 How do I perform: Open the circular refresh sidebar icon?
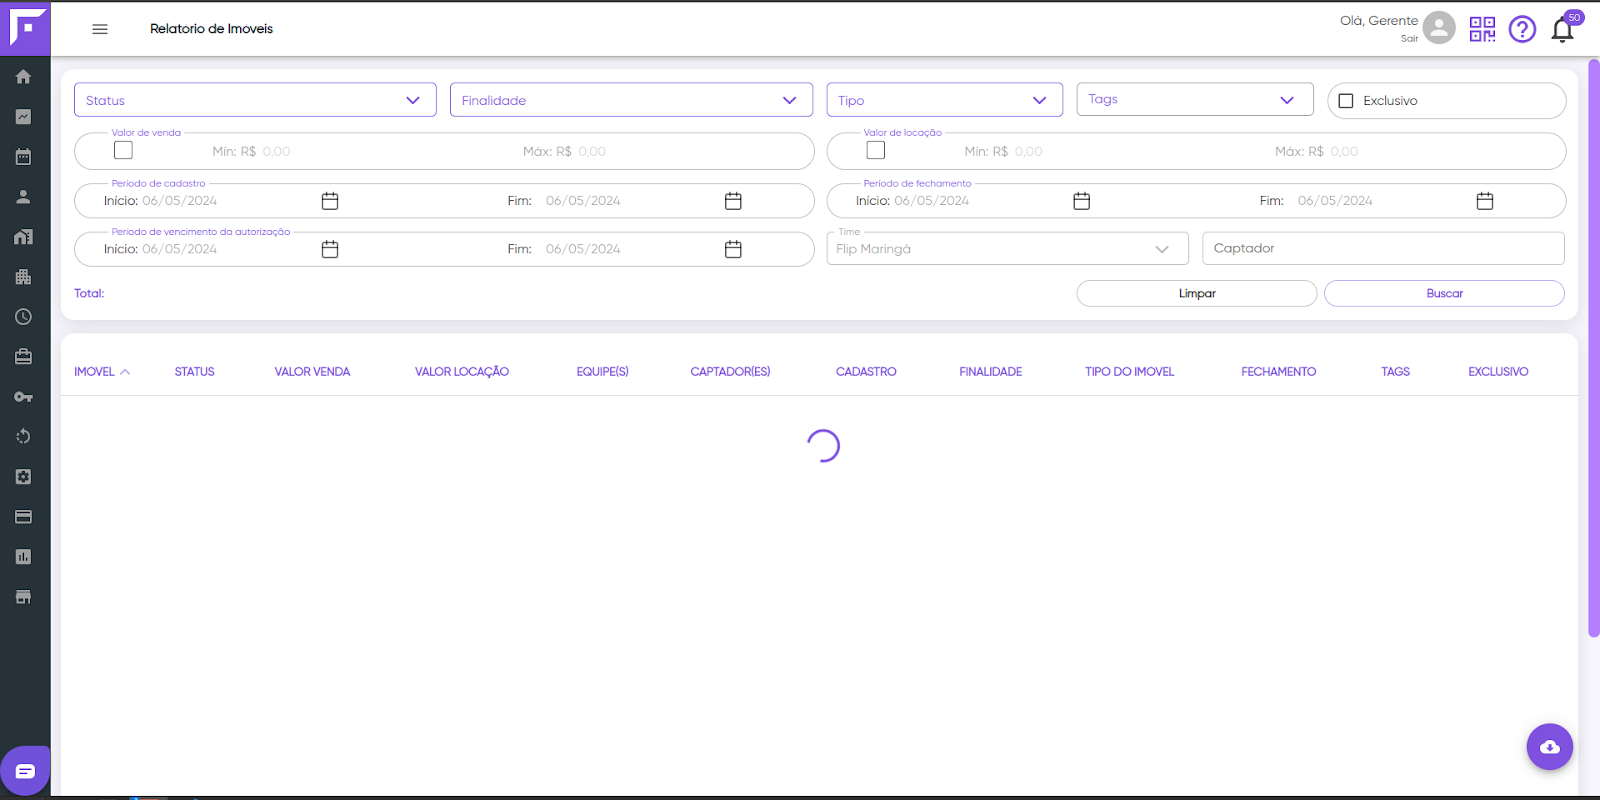tap(23, 437)
